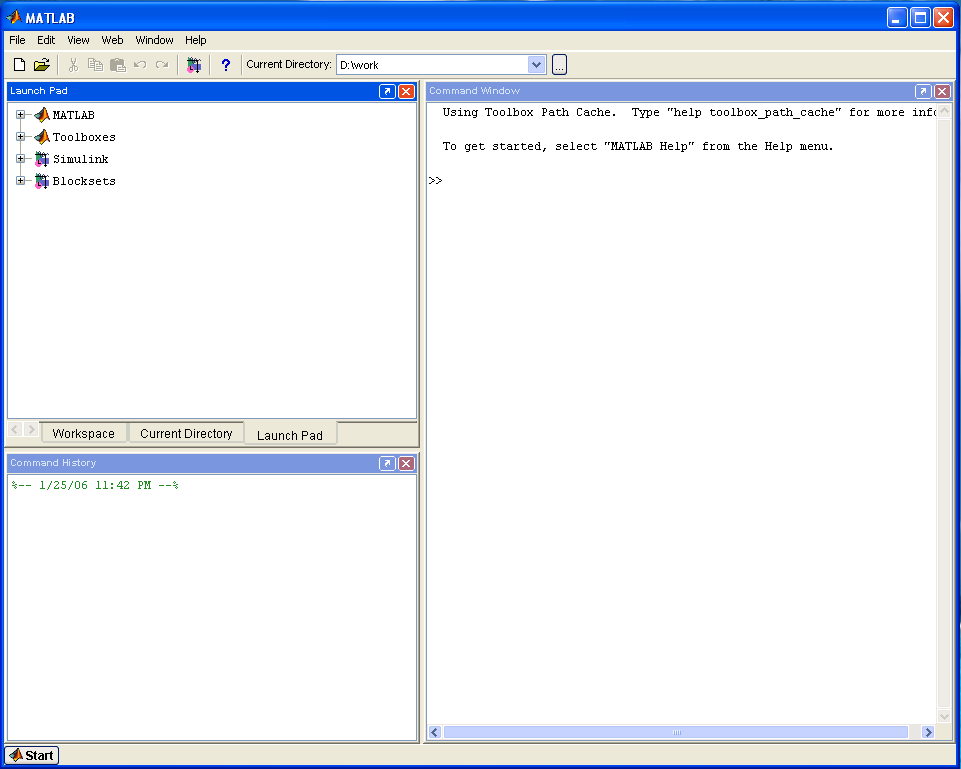Launch Simulink from the toolbar icon
The image size is (961, 769).
[194, 64]
